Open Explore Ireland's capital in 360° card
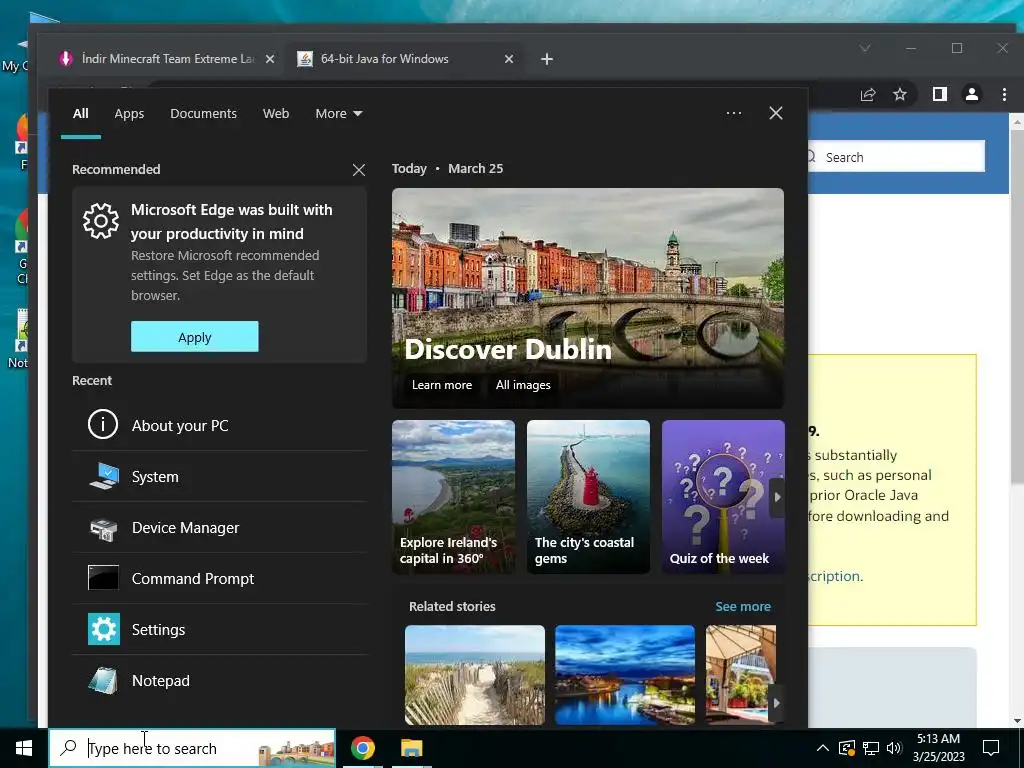Viewport: 1024px width, 768px height. pos(453,497)
